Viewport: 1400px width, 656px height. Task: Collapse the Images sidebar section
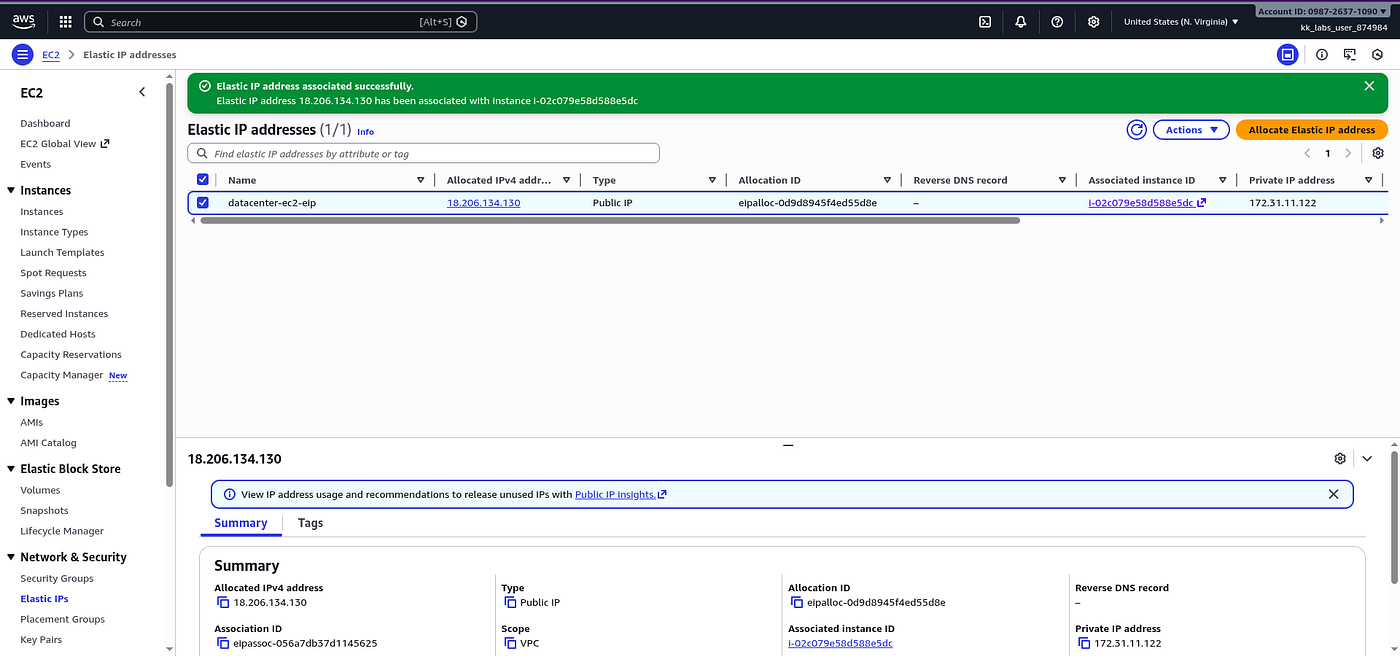(11, 401)
